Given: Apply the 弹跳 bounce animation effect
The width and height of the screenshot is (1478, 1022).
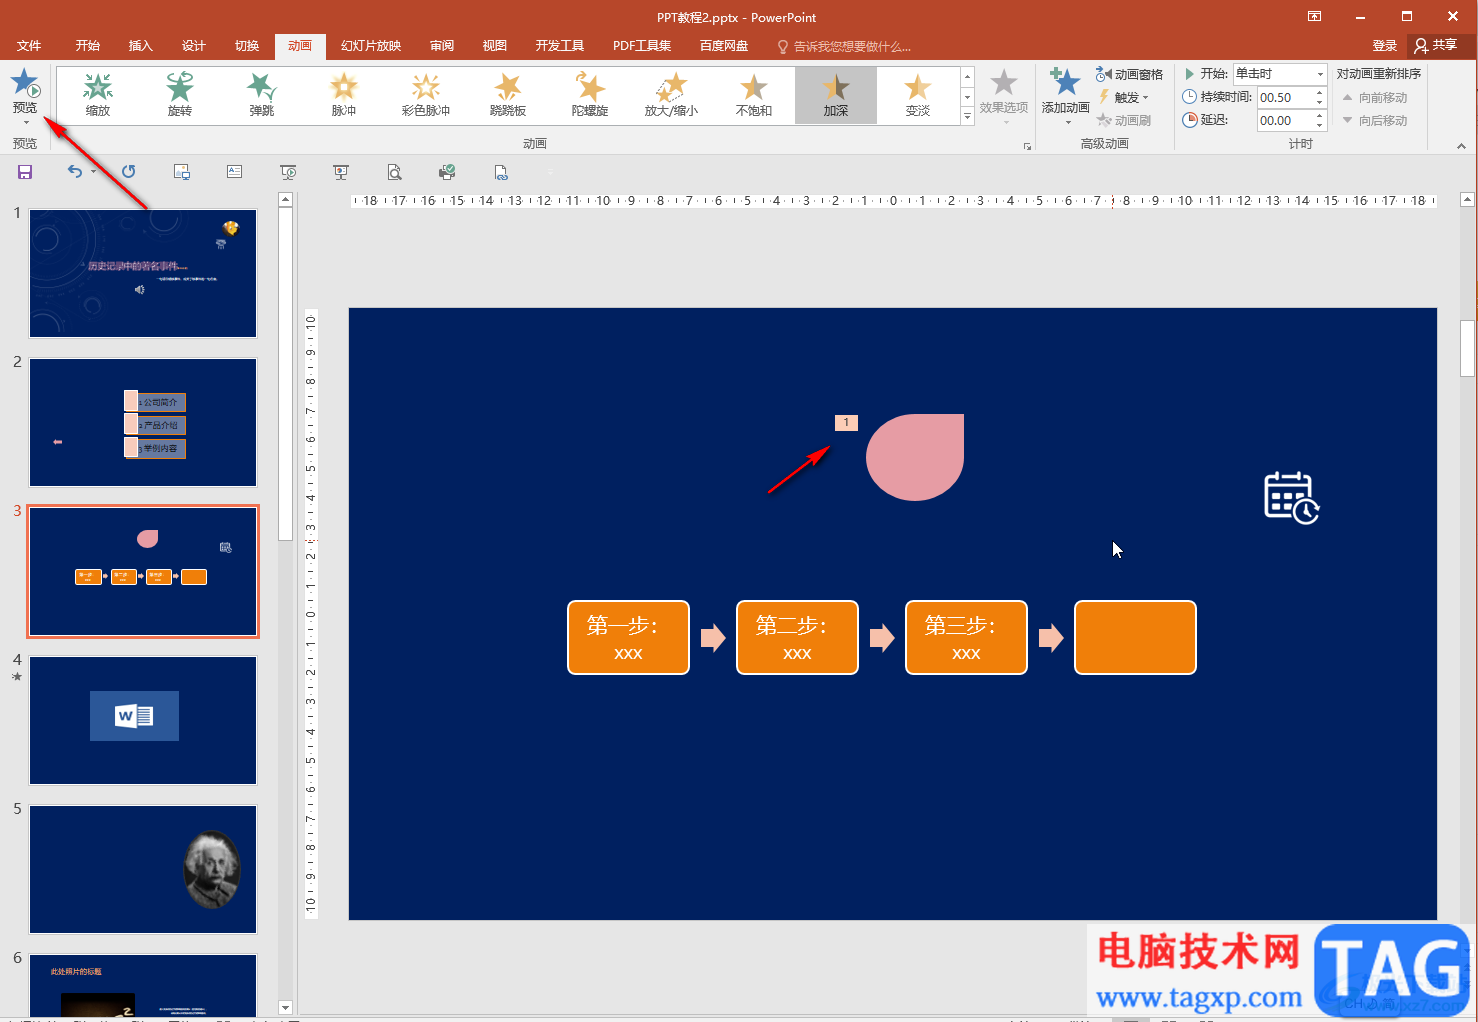Looking at the screenshot, I should click(x=262, y=95).
